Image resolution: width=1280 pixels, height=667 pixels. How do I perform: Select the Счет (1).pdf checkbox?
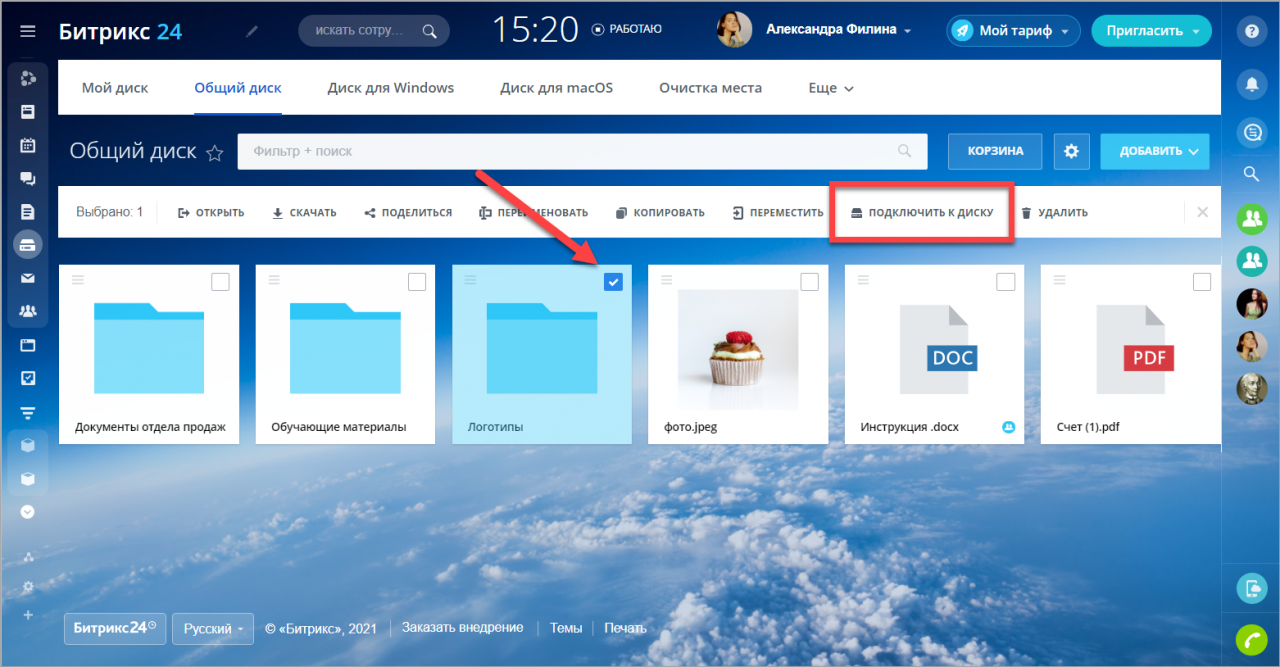1201,282
